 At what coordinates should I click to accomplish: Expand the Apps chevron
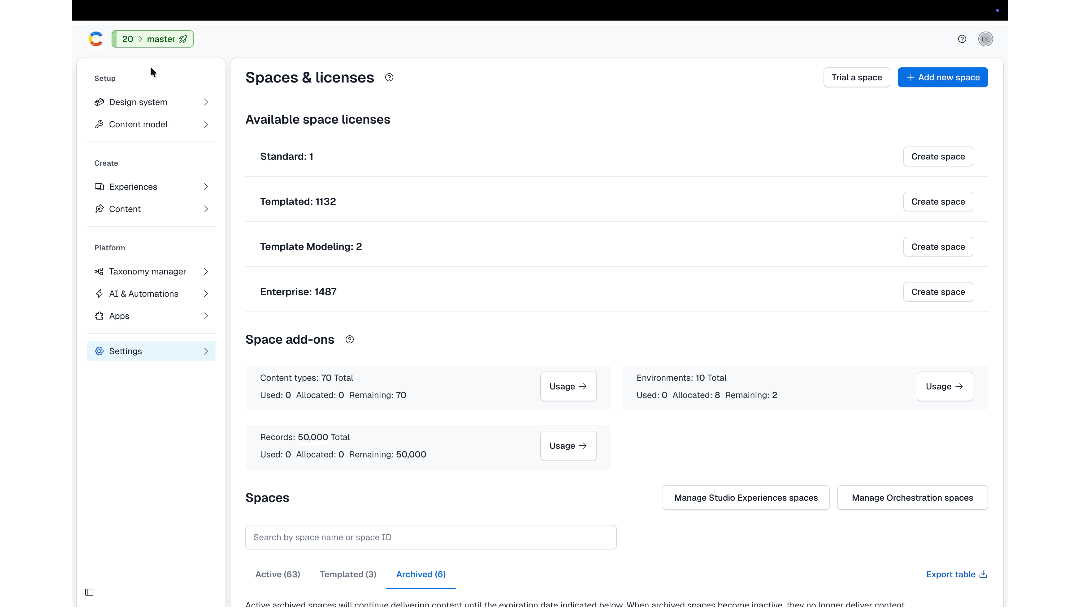pos(206,316)
